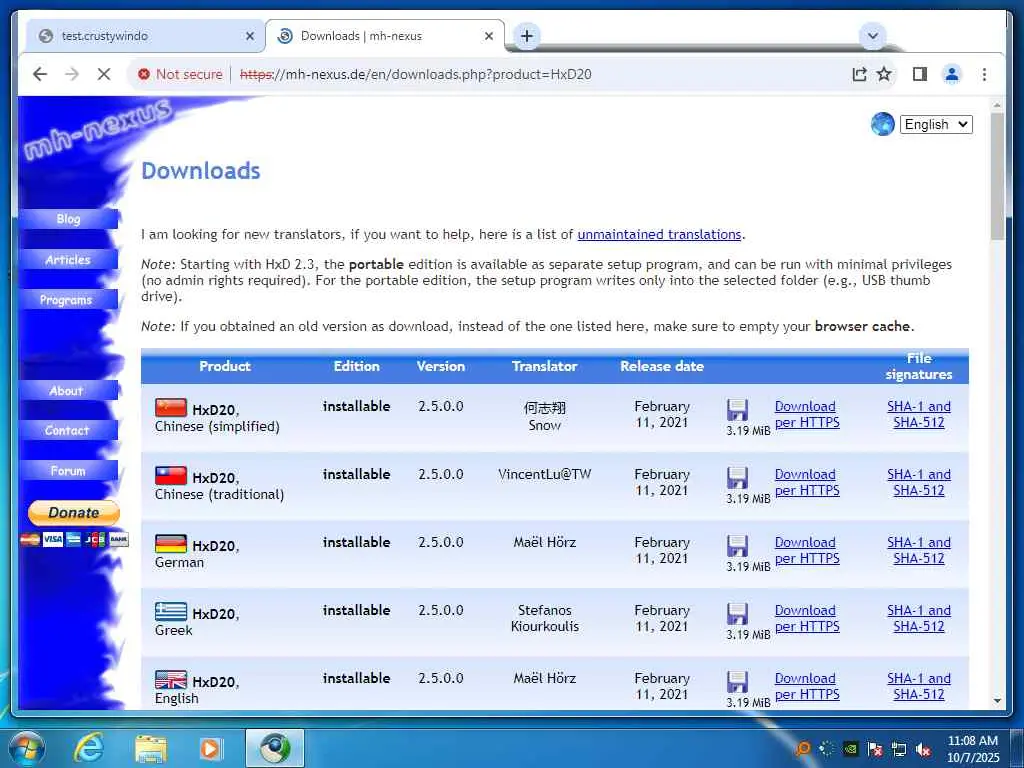Click floppy disk icon in Greek row

[x=737, y=614]
